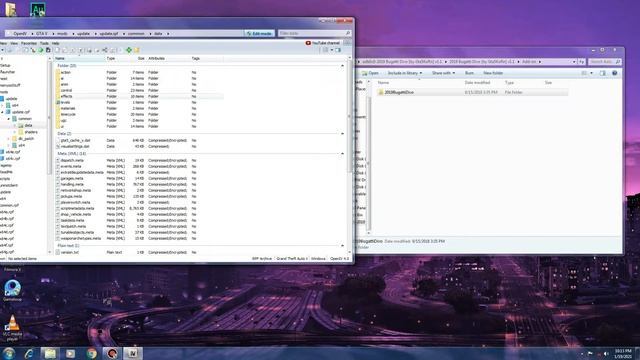Select the 'action' folder row
Image resolution: width=640 pixels, height=360 pixels.
tap(139, 72)
